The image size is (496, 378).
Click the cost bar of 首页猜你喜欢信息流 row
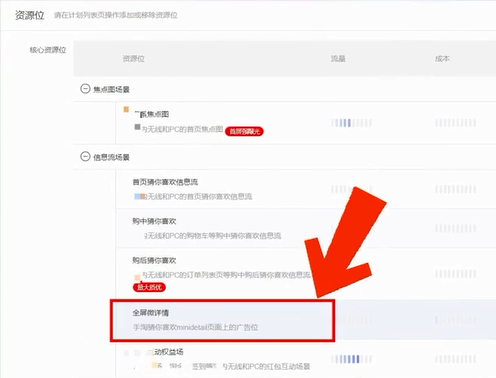455,190
